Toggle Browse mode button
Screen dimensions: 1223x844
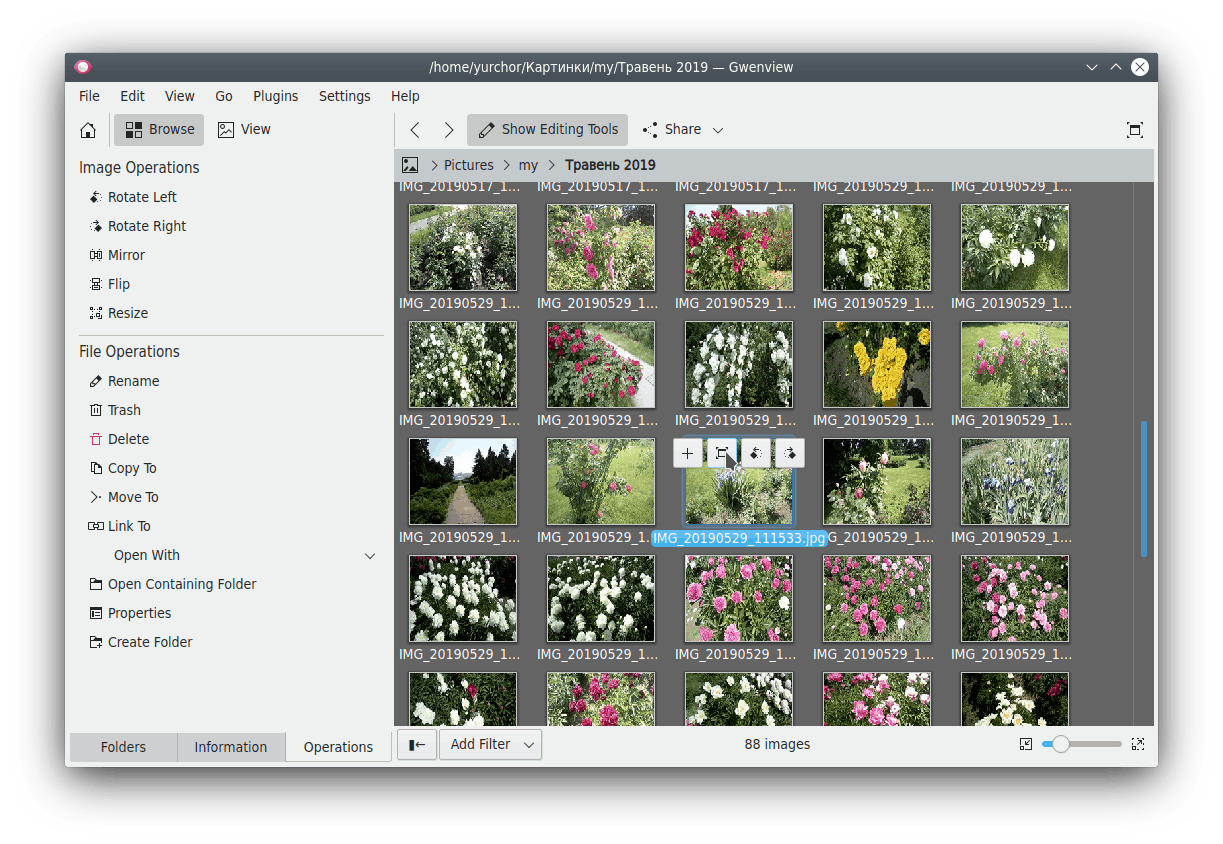[159, 130]
